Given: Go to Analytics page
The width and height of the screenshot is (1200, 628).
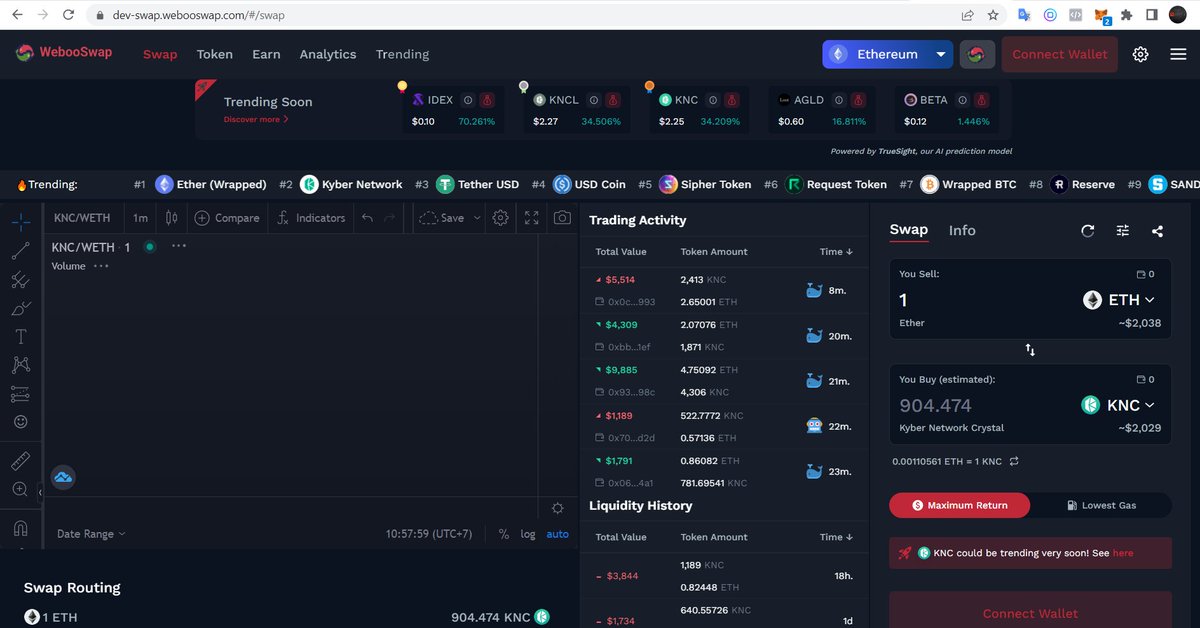Looking at the screenshot, I should click(328, 54).
